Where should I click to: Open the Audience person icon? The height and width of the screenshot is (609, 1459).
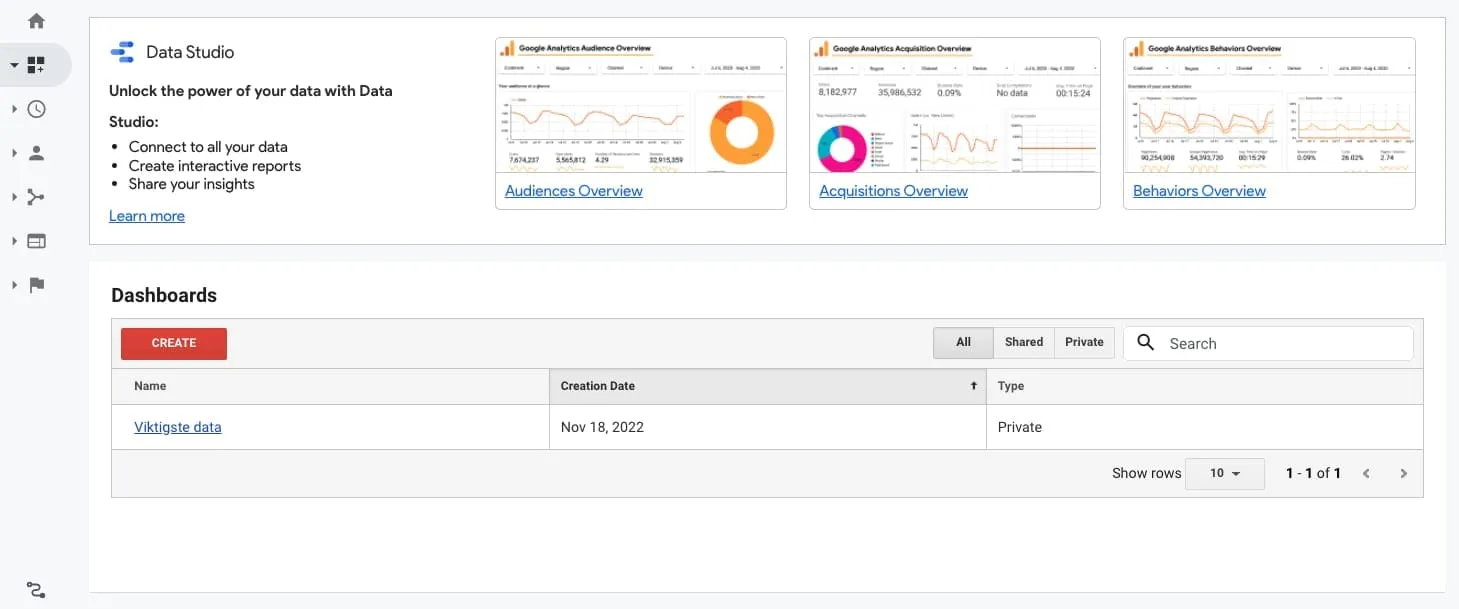pyautogui.click(x=37, y=154)
